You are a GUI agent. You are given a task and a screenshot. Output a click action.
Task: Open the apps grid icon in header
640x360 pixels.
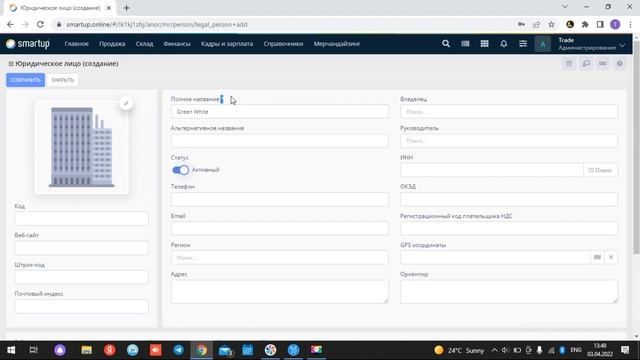click(484, 44)
